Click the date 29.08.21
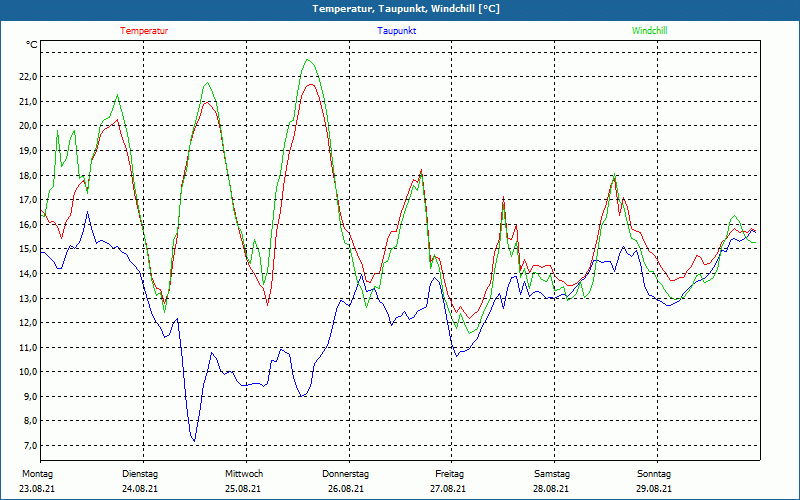Screen dimensions: 800x500 coord(654,489)
